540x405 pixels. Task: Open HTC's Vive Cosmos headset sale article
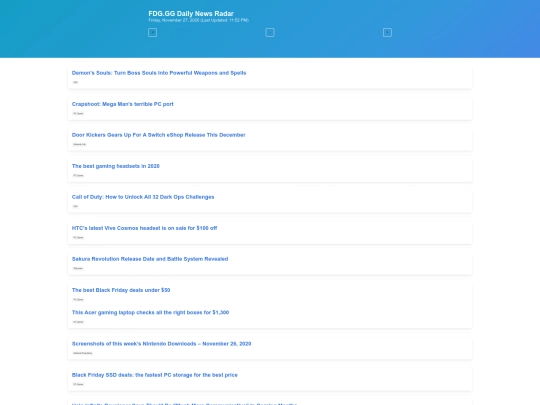click(x=144, y=228)
